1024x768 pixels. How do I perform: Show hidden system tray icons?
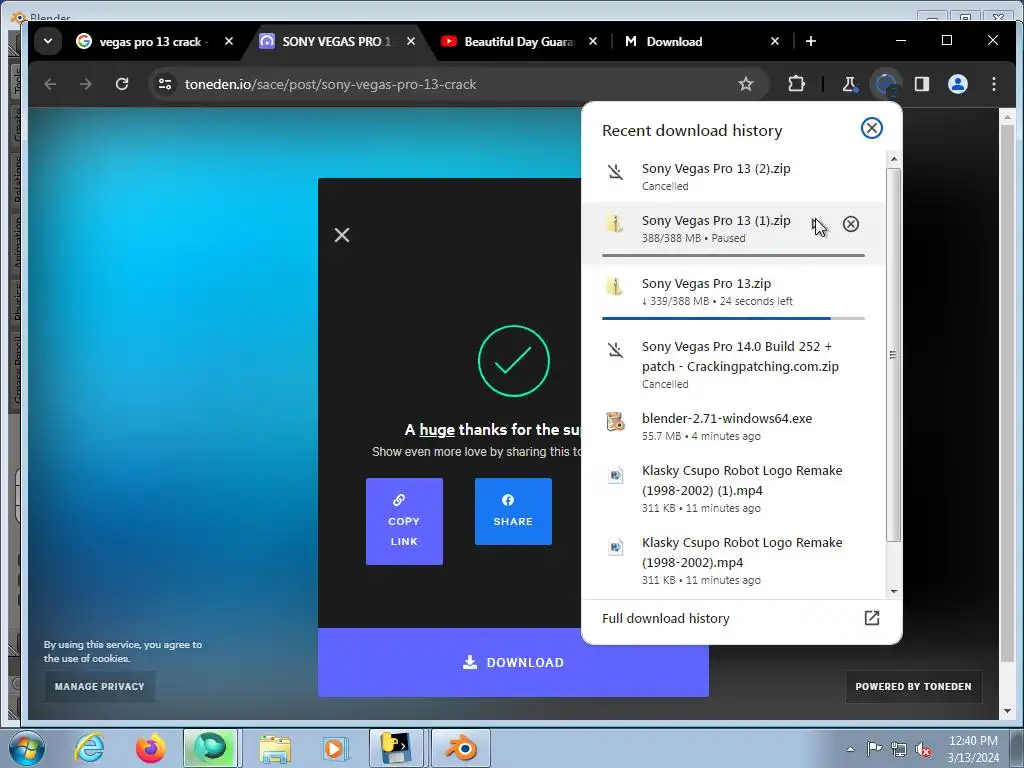click(850, 749)
